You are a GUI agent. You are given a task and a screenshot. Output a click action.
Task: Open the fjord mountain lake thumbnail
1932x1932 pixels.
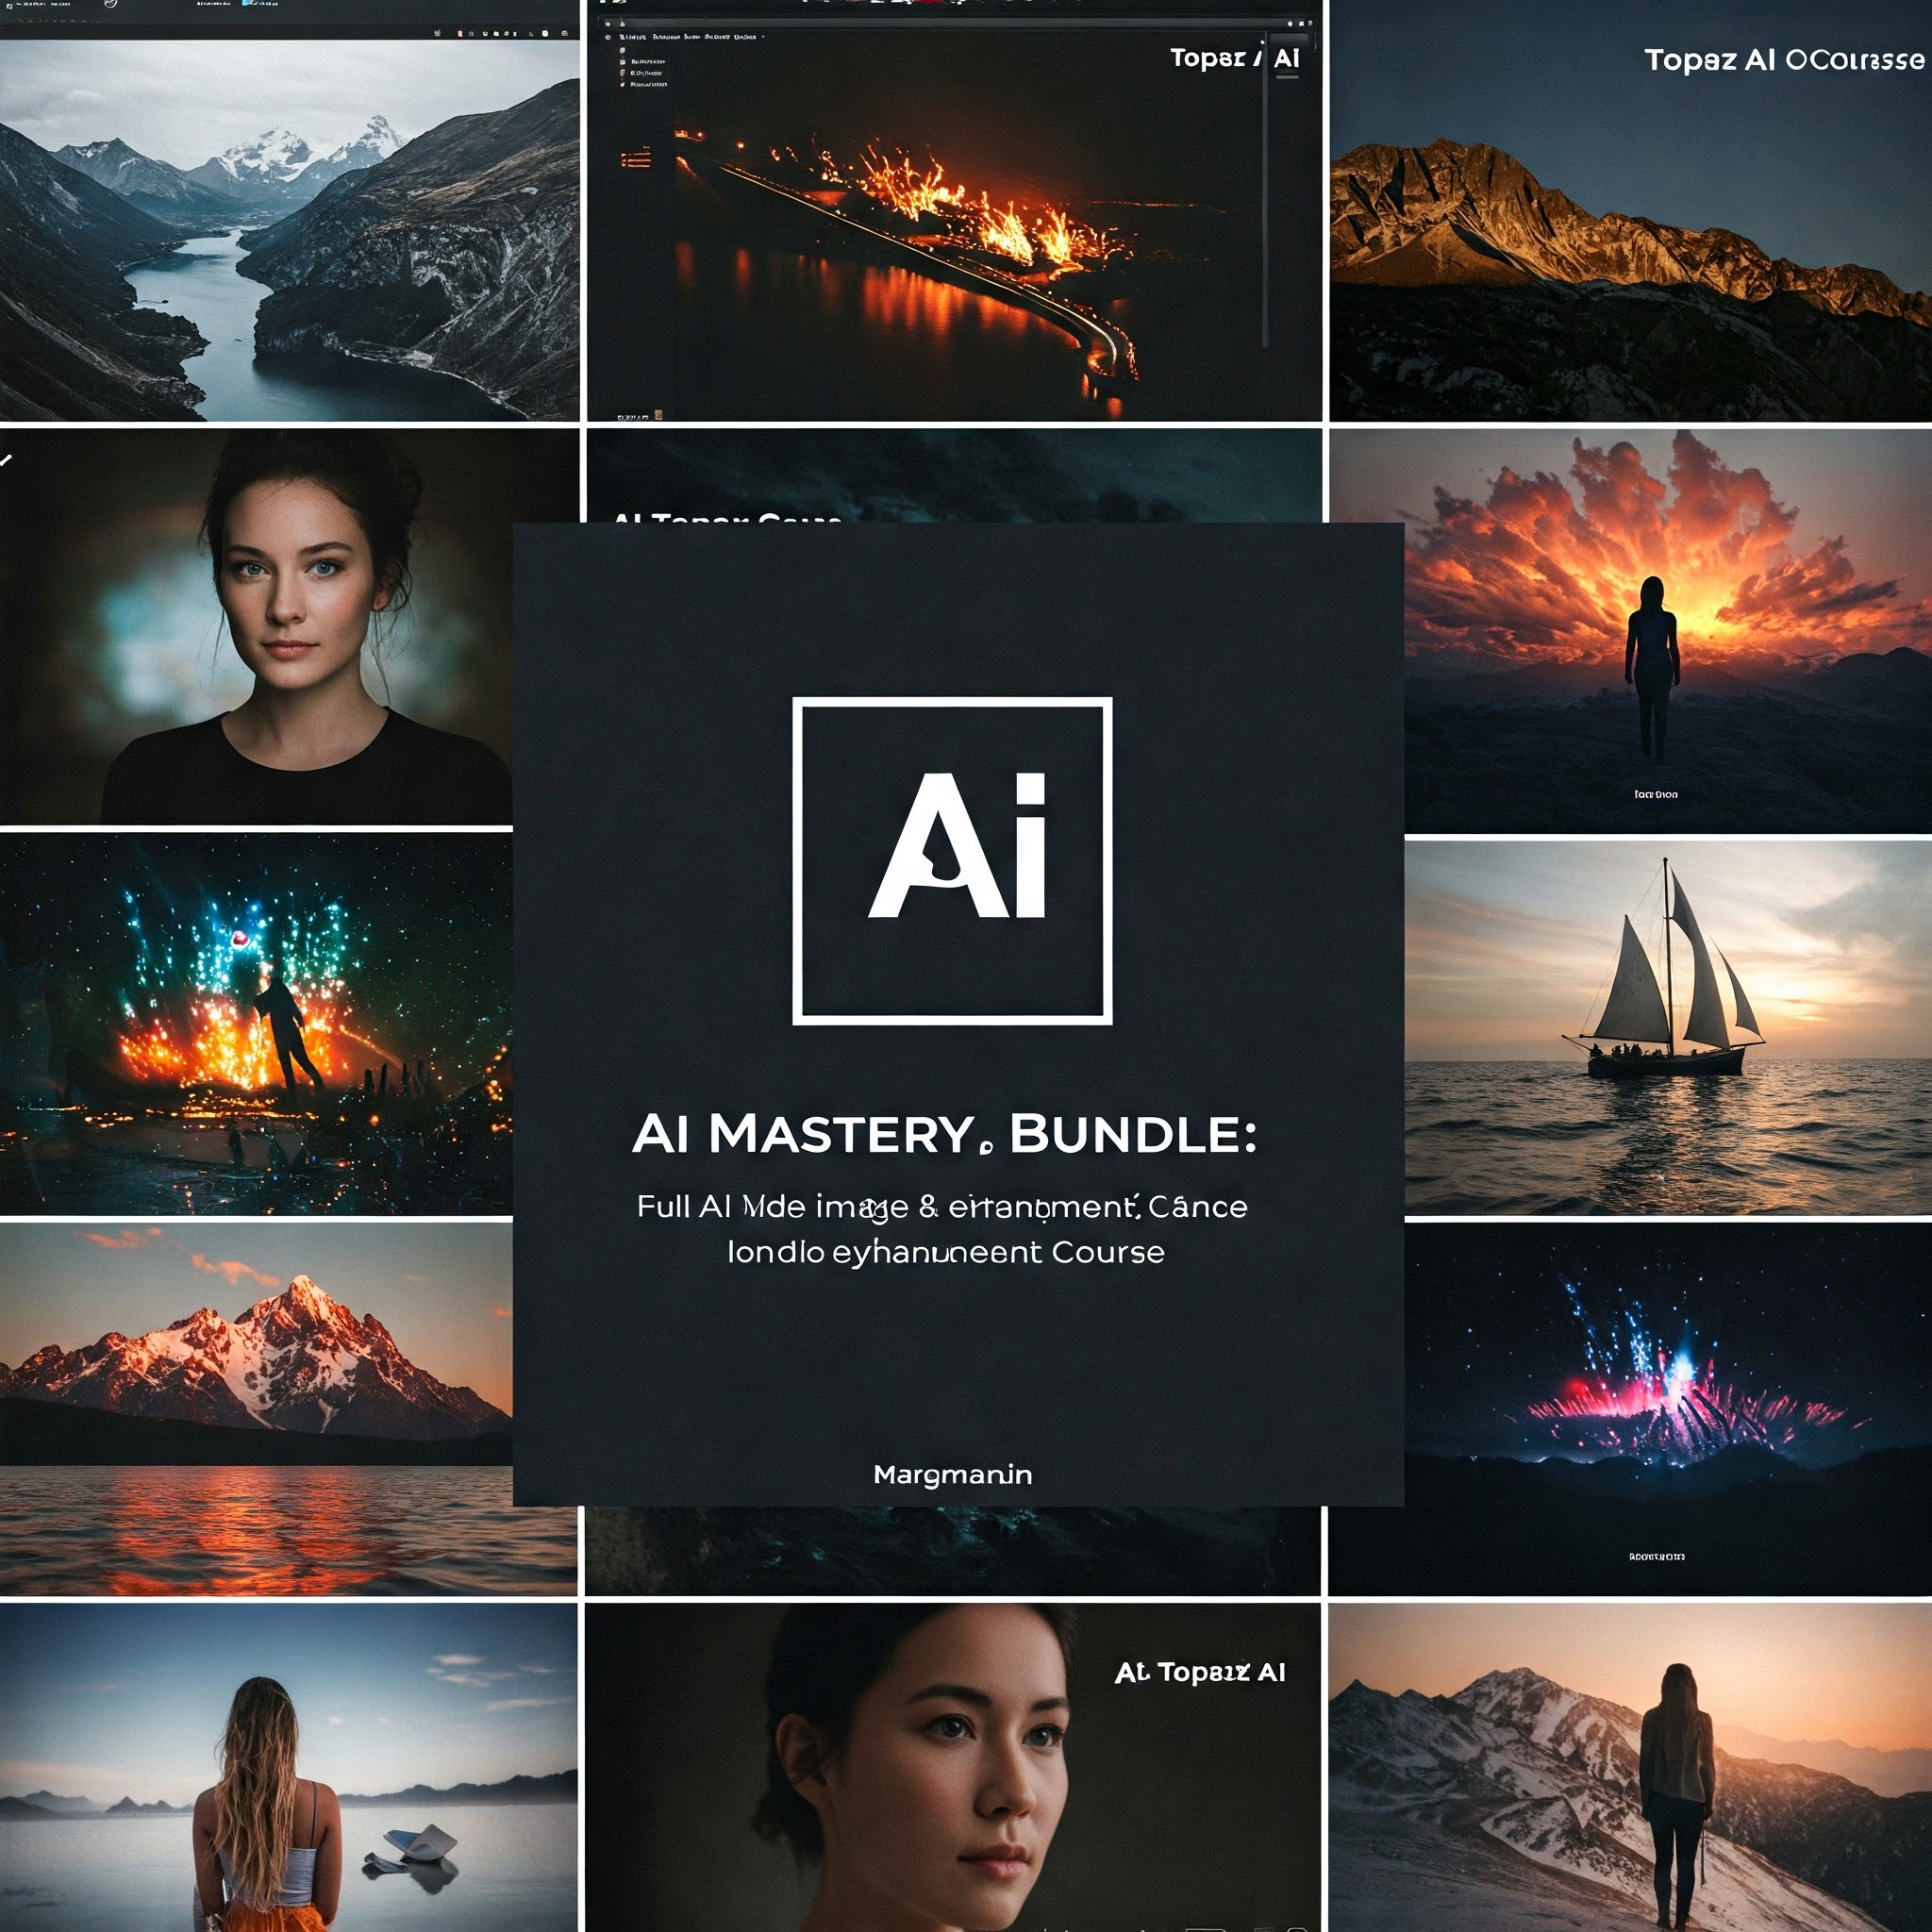(x=289, y=230)
